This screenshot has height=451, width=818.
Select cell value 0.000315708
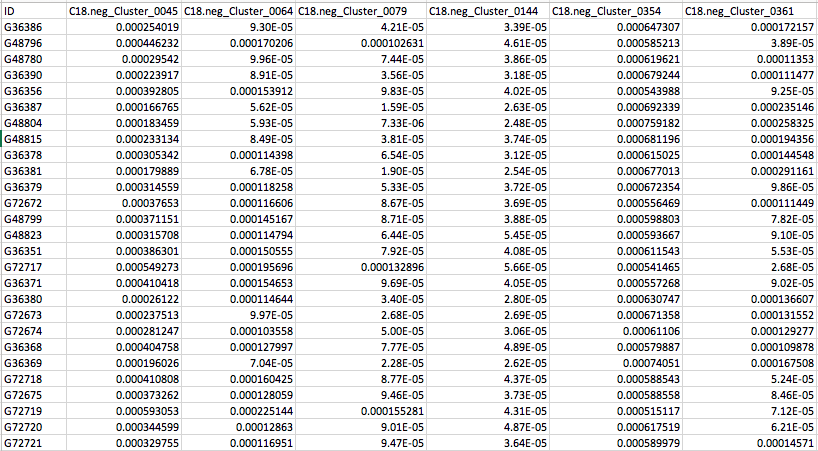pos(125,235)
